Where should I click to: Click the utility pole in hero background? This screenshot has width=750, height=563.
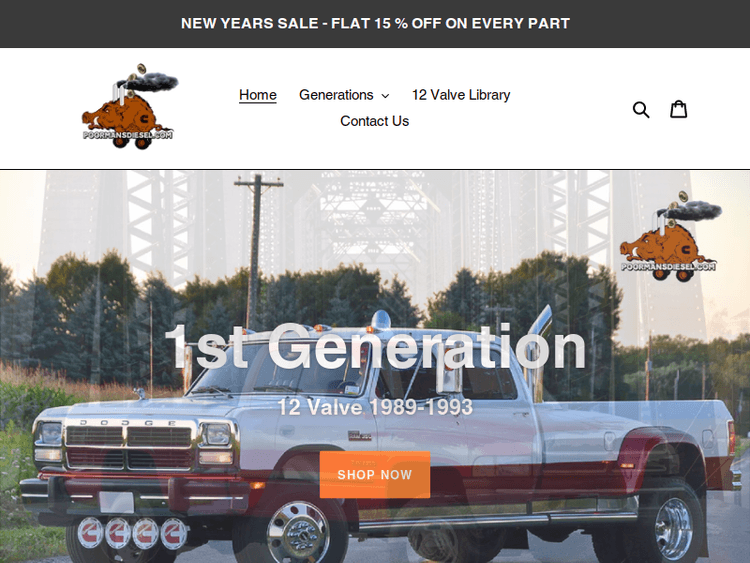tap(257, 249)
